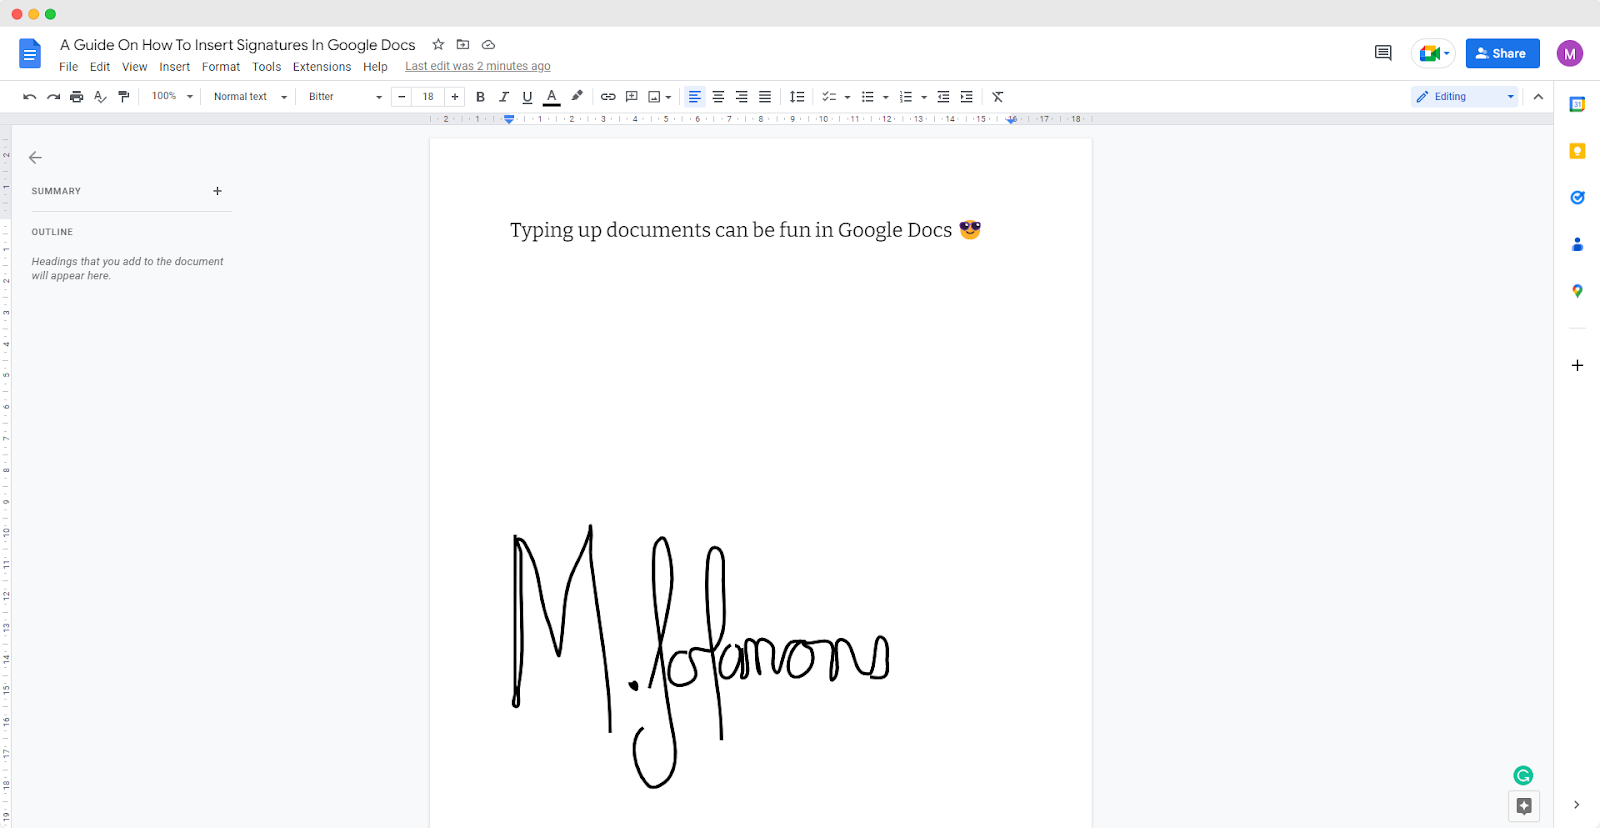Activate the paint format roller tool
The image size is (1600, 828).
(124, 97)
